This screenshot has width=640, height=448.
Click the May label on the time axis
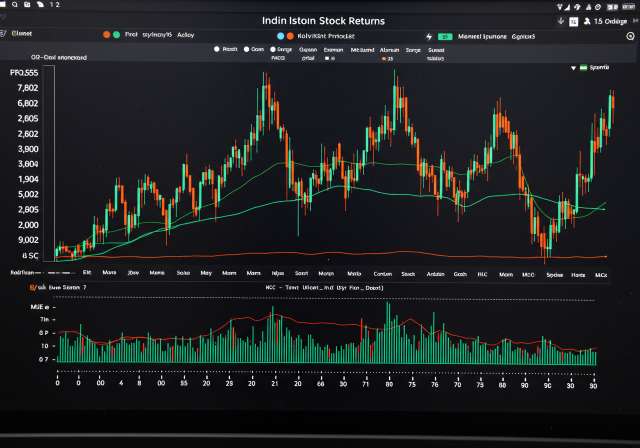(206, 272)
